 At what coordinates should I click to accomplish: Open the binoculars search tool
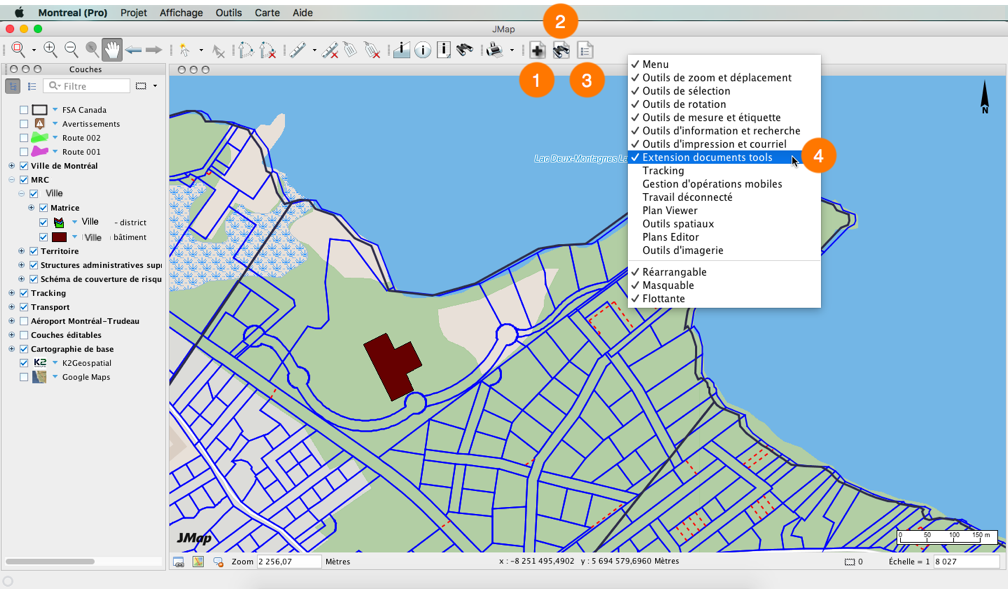(465, 50)
